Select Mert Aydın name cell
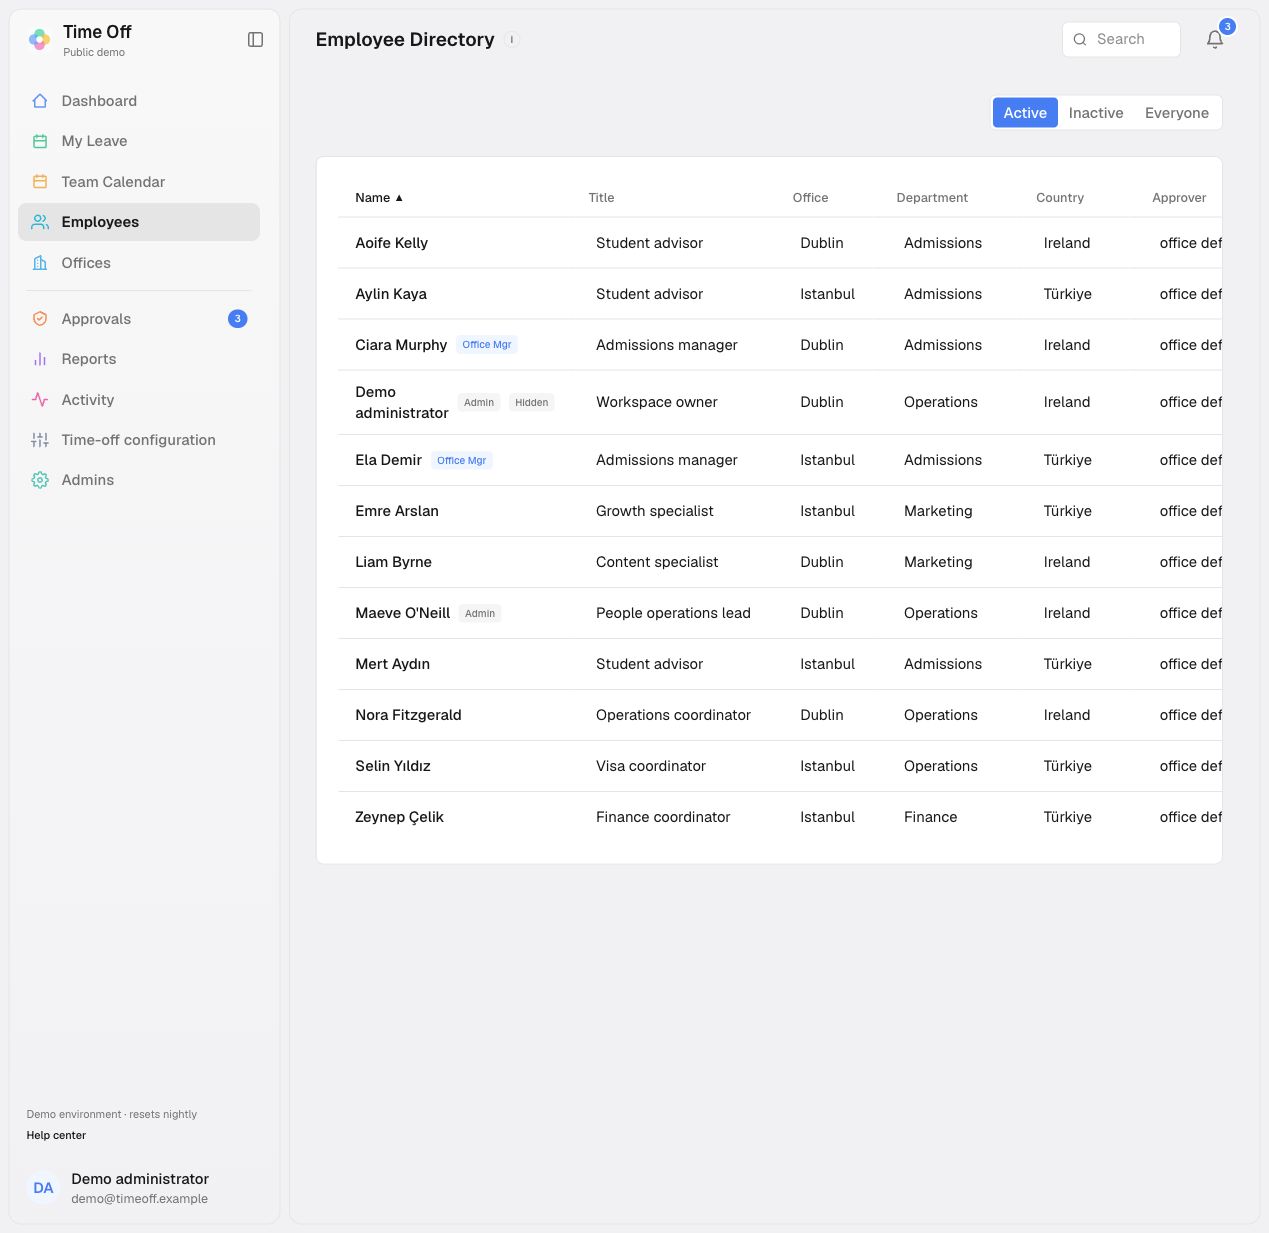The image size is (1269, 1233). pos(392,664)
